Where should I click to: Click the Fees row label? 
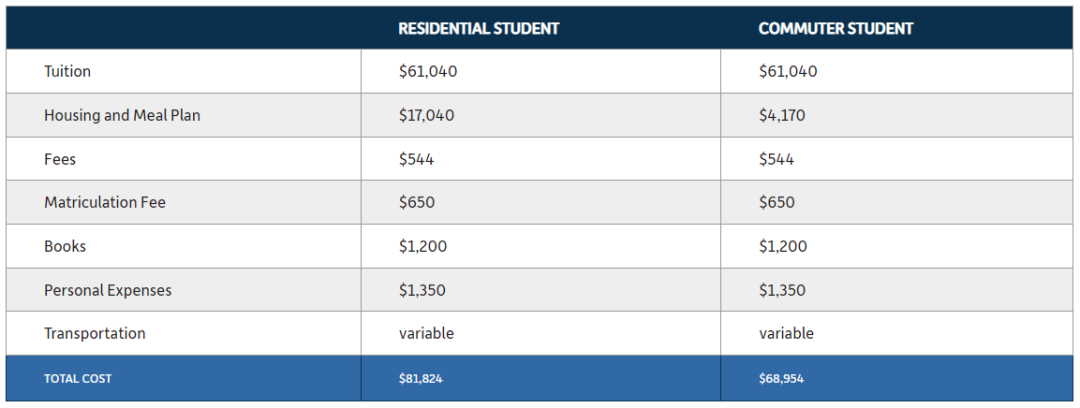(60, 159)
